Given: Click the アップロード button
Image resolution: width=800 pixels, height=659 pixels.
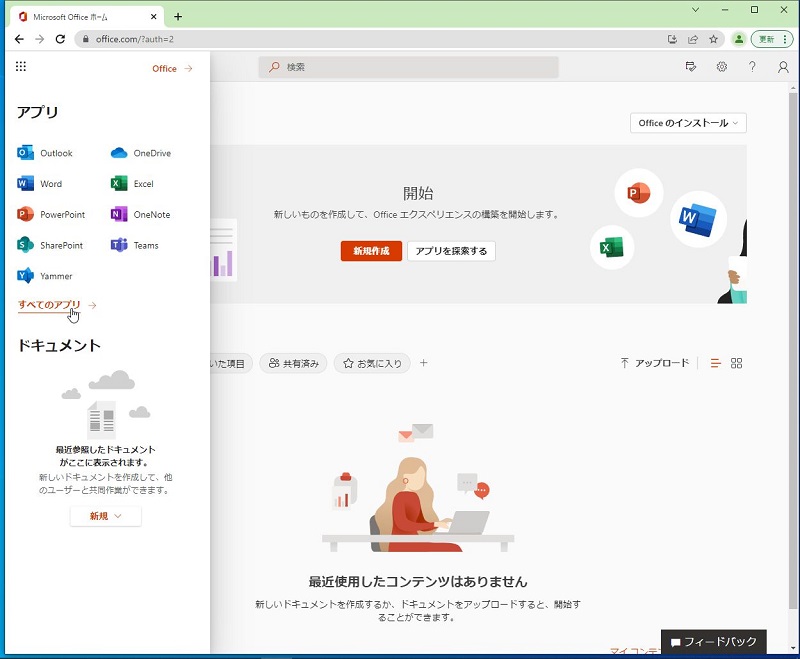Looking at the screenshot, I should tap(655, 363).
